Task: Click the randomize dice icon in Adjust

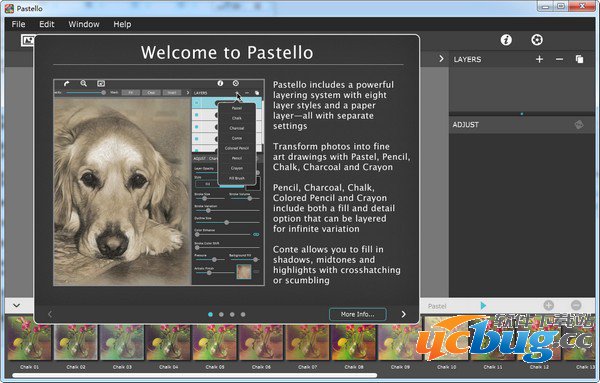Action: [x=579, y=125]
